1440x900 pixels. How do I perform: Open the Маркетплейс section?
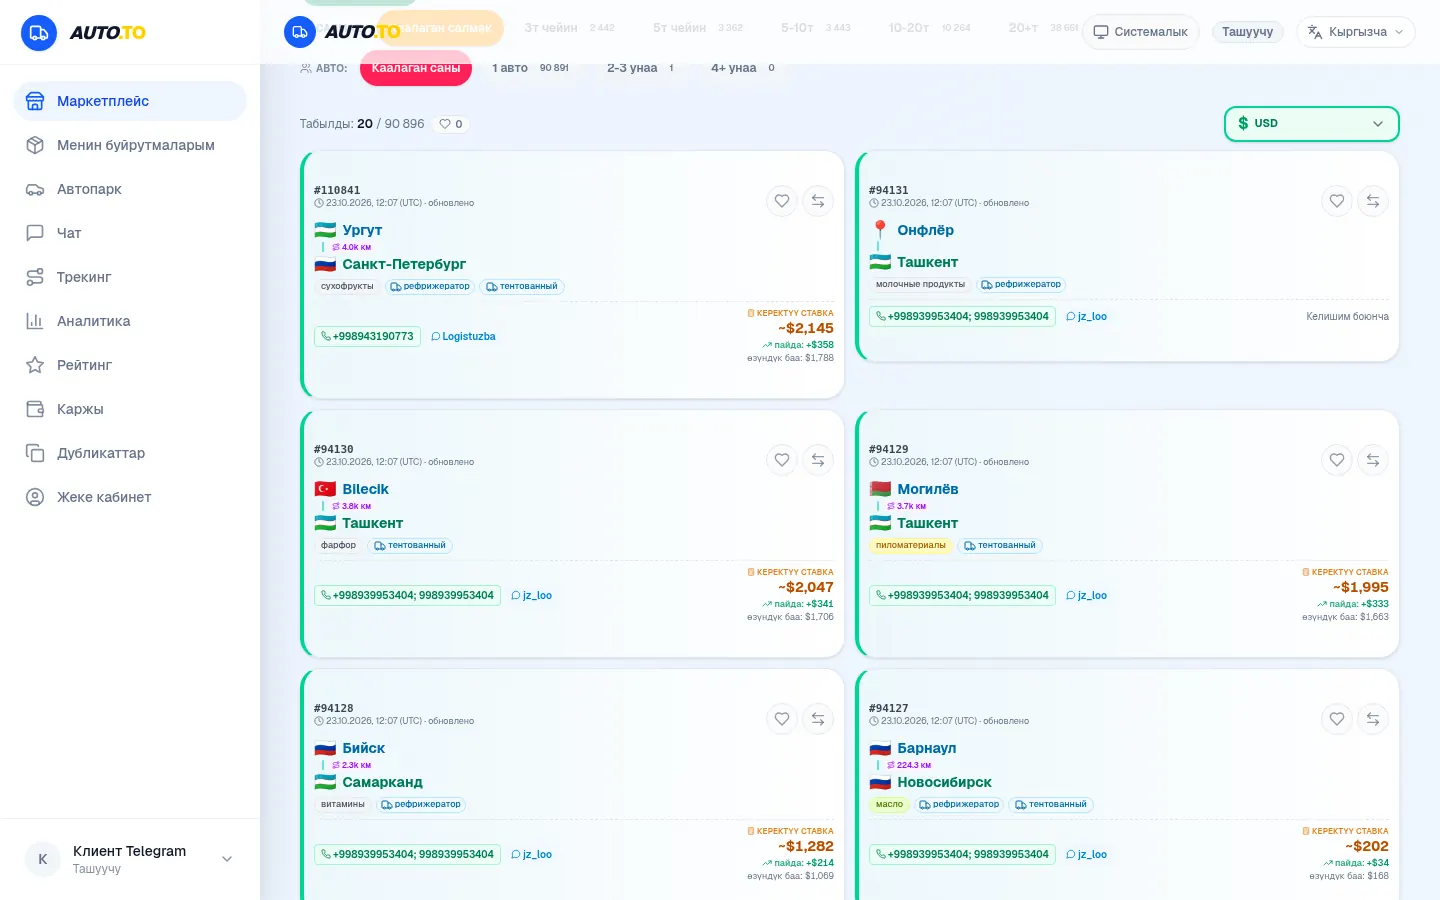130,101
